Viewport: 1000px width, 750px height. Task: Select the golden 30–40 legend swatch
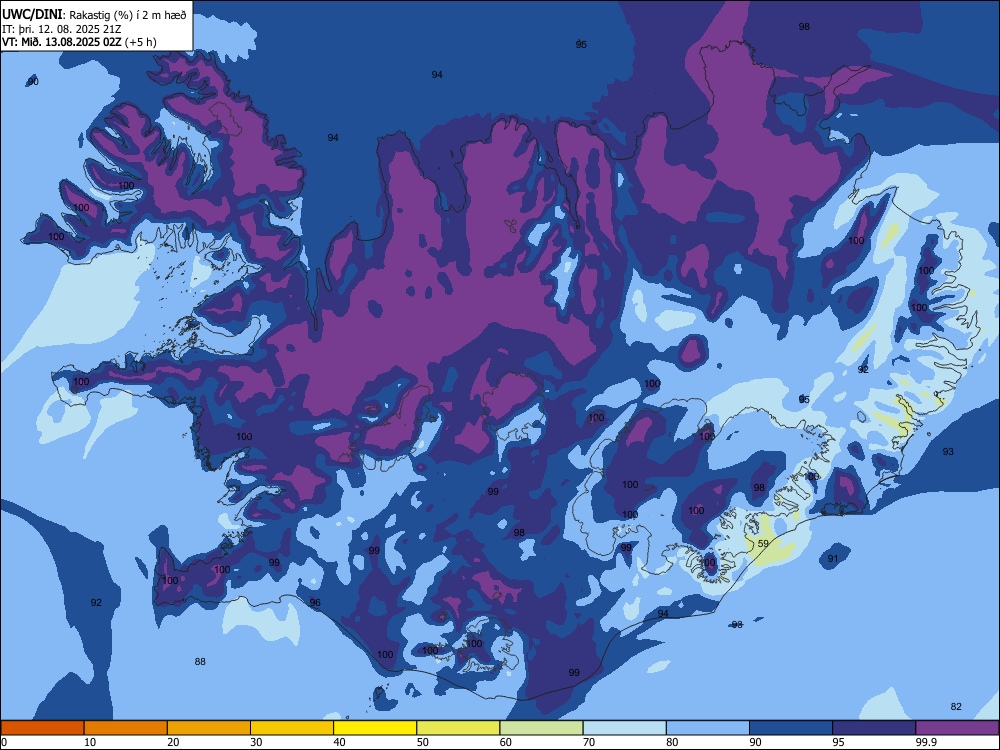pyautogui.click(x=292, y=728)
